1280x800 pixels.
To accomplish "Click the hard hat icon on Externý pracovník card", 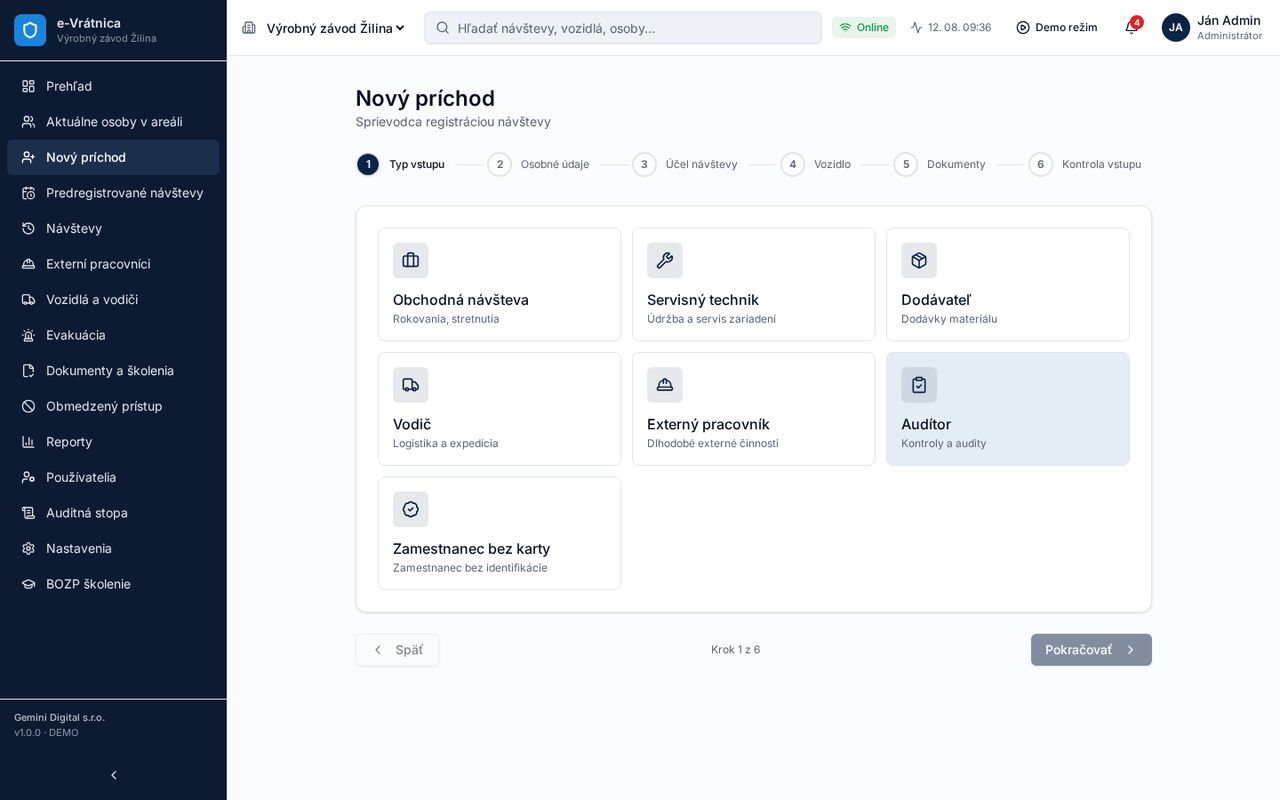I will tap(665, 385).
